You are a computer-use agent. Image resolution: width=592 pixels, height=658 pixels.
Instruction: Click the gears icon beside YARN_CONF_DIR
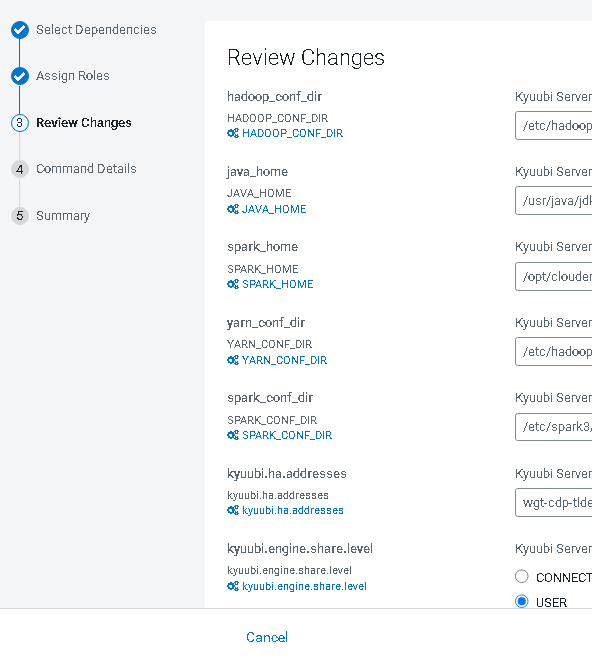tap(233, 360)
